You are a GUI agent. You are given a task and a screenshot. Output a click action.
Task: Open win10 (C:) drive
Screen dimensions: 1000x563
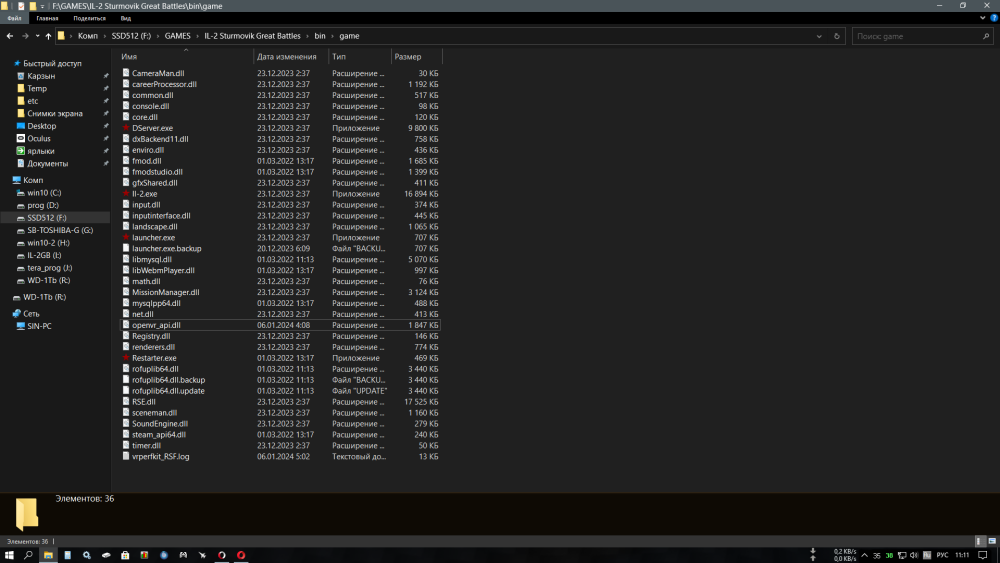(44, 193)
